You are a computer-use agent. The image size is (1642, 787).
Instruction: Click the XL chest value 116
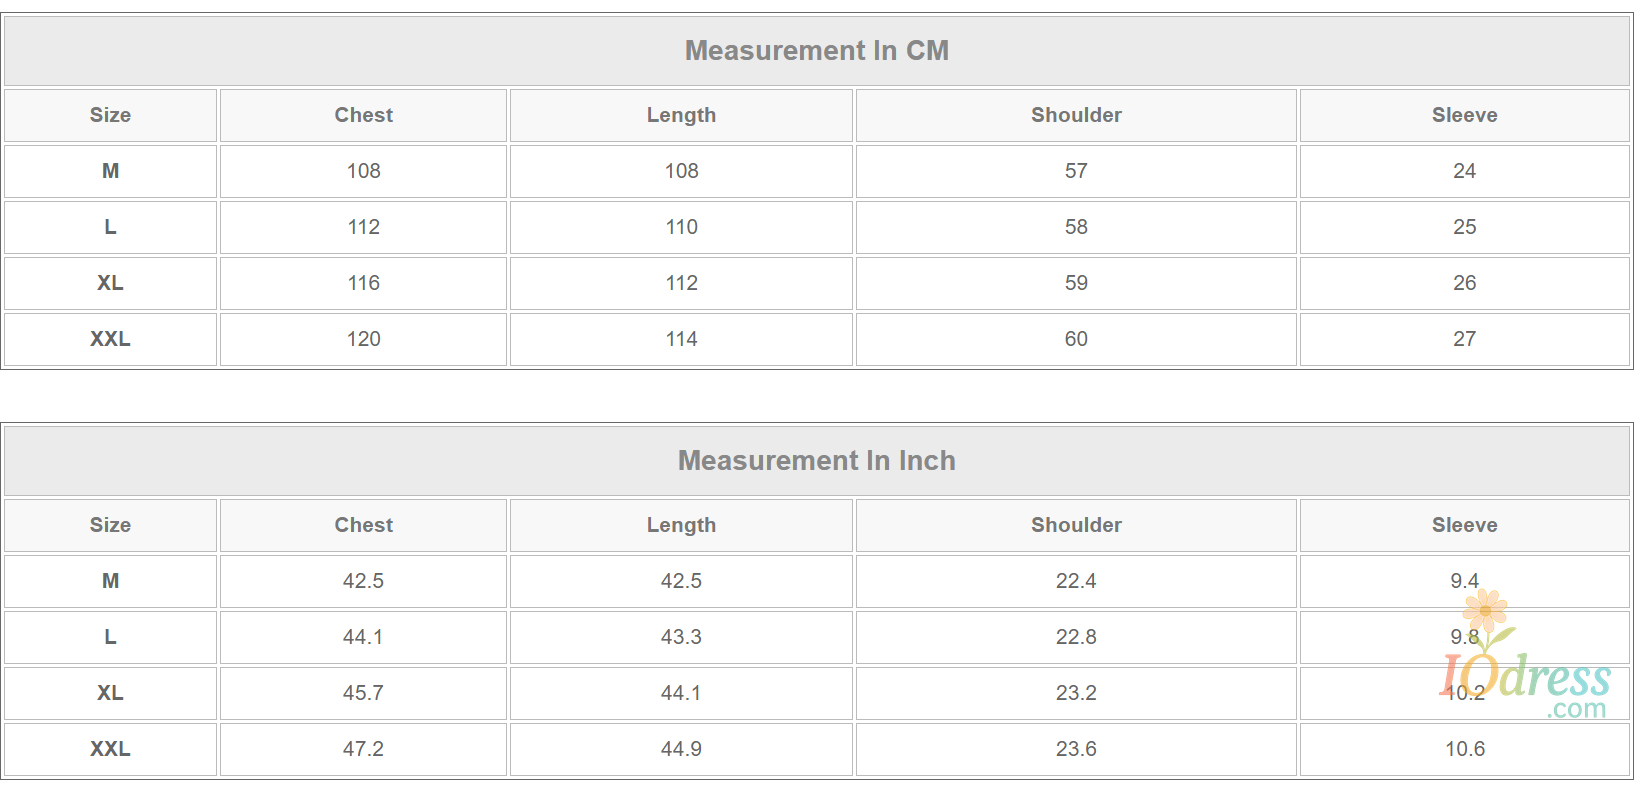[363, 283]
